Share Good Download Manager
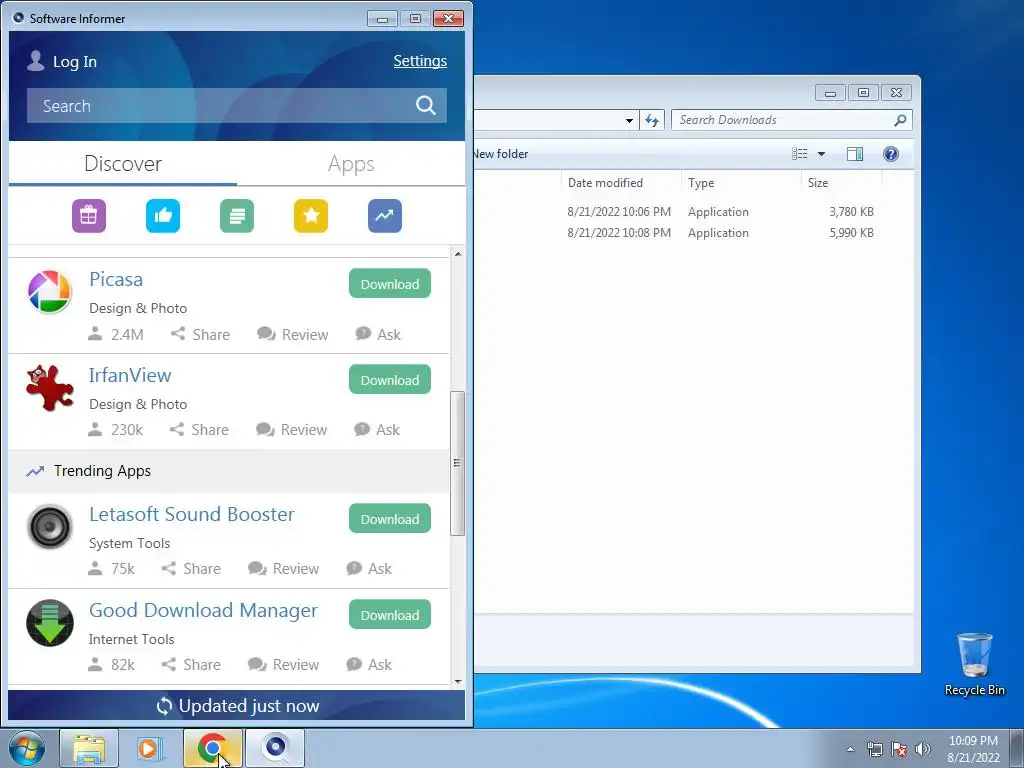The height and width of the screenshot is (768, 1024). pyautogui.click(x=191, y=665)
